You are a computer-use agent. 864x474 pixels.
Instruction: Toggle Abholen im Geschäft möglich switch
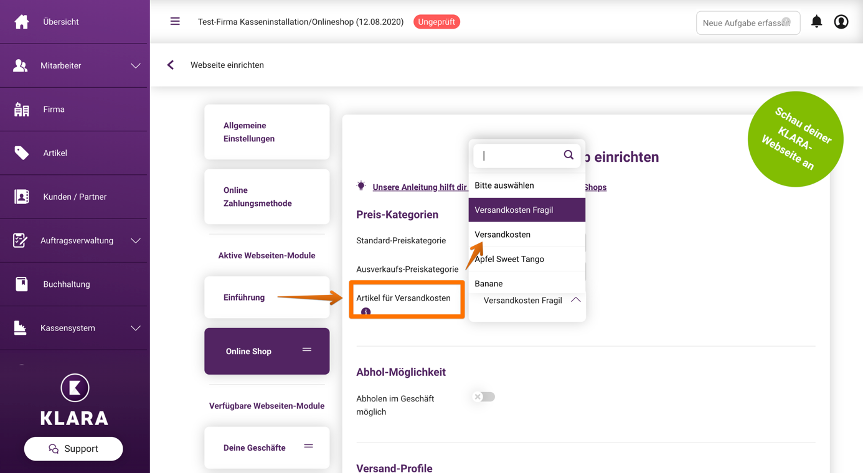point(484,397)
